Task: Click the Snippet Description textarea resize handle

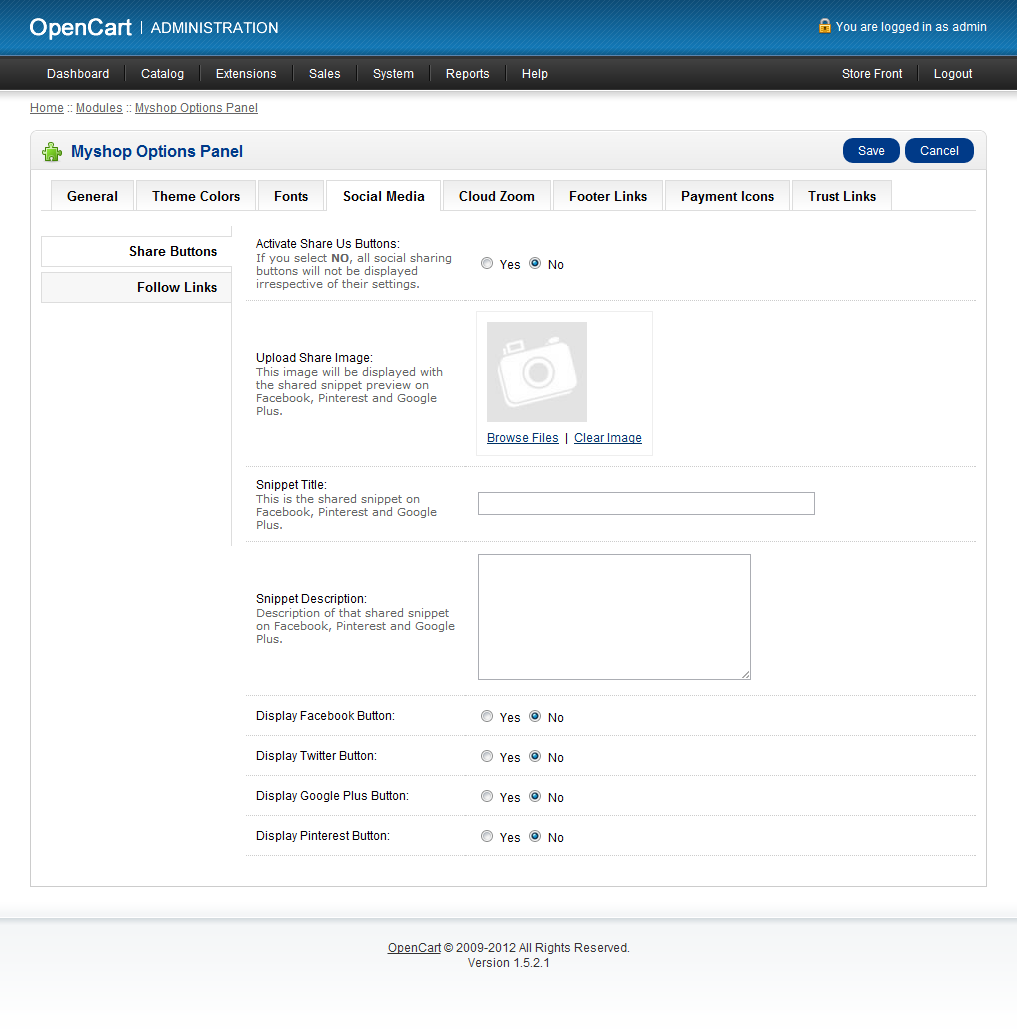Action: click(746, 675)
